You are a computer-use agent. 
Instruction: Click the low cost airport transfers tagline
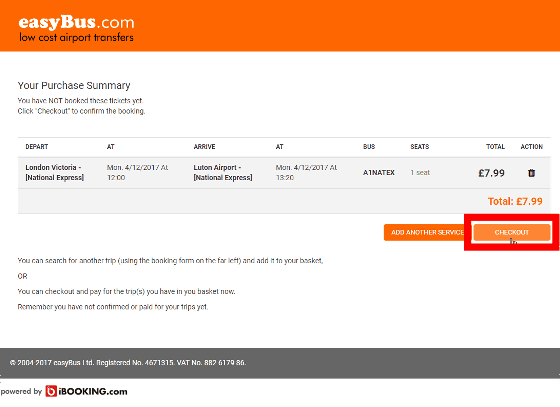(x=76, y=37)
